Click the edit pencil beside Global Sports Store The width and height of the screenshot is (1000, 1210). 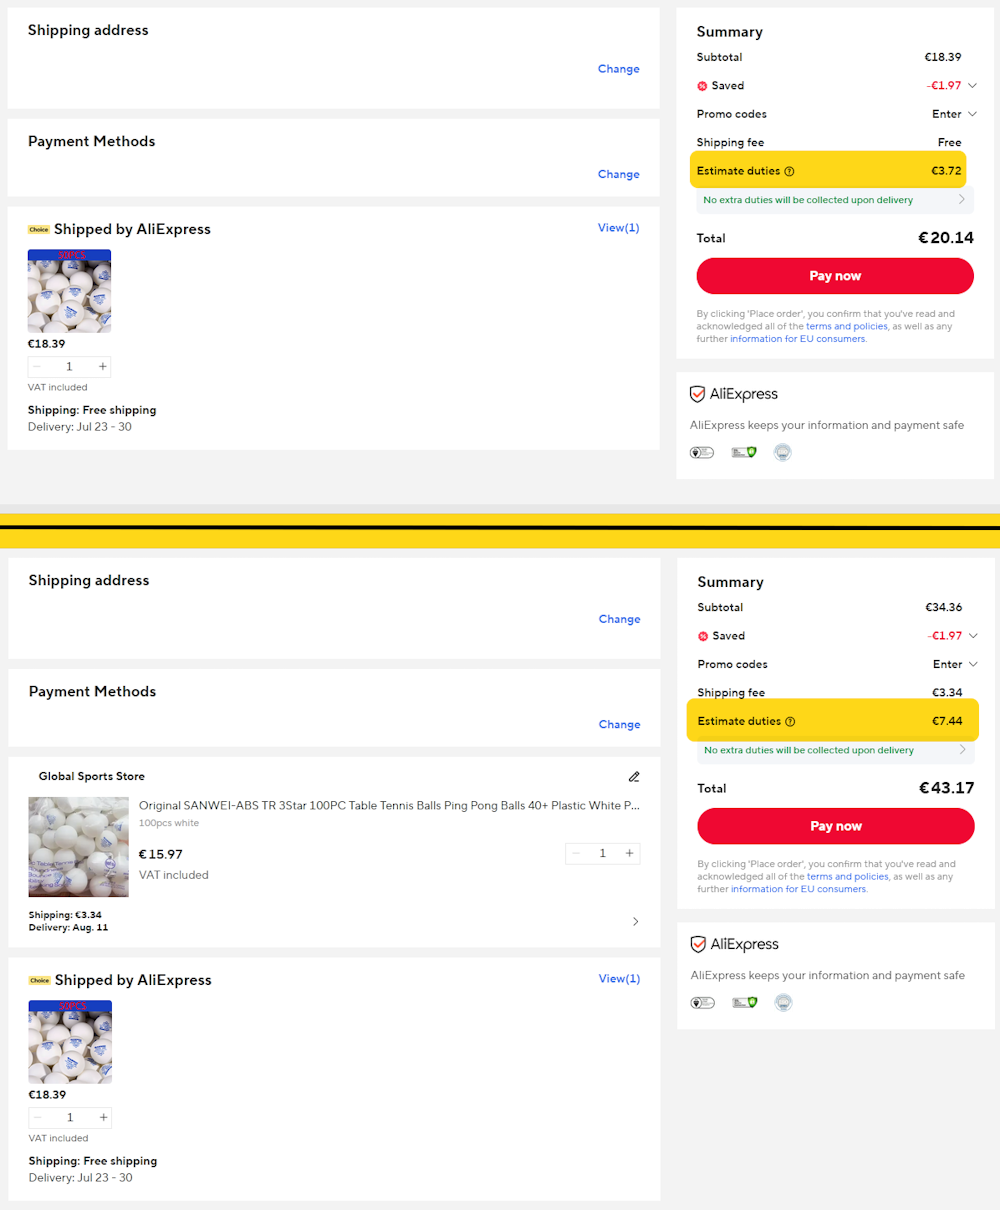click(x=634, y=776)
